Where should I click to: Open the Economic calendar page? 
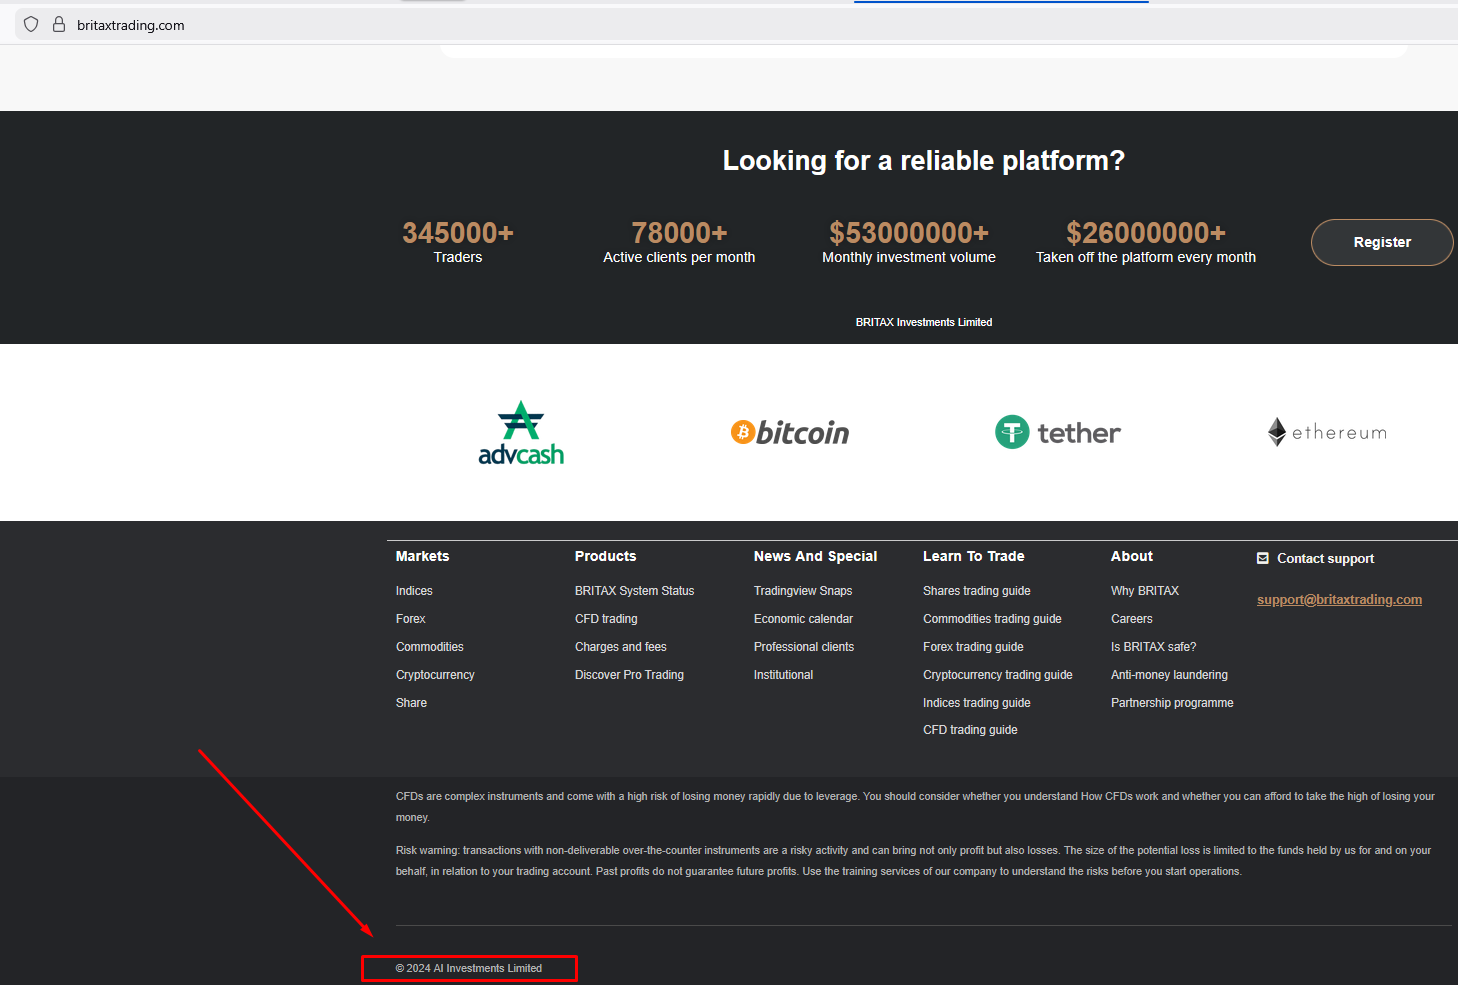pyautogui.click(x=803, y=618)
